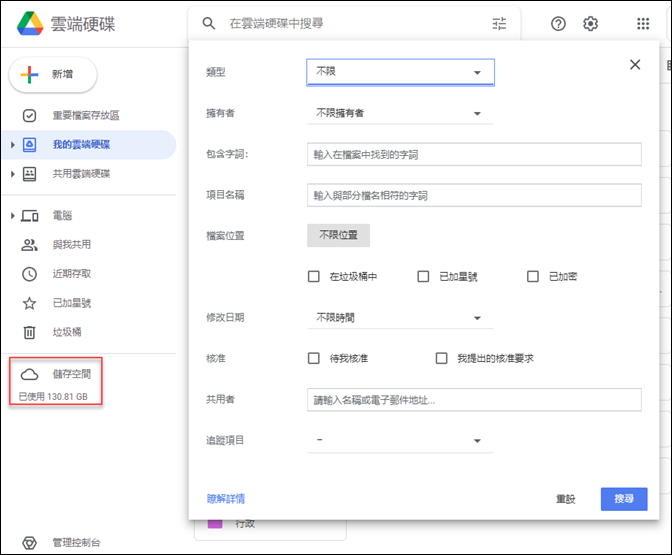The width and height of the screenshot is (672, 555).
Task: Click the 已使用 130.81 GB text
Action: [53, 397]
